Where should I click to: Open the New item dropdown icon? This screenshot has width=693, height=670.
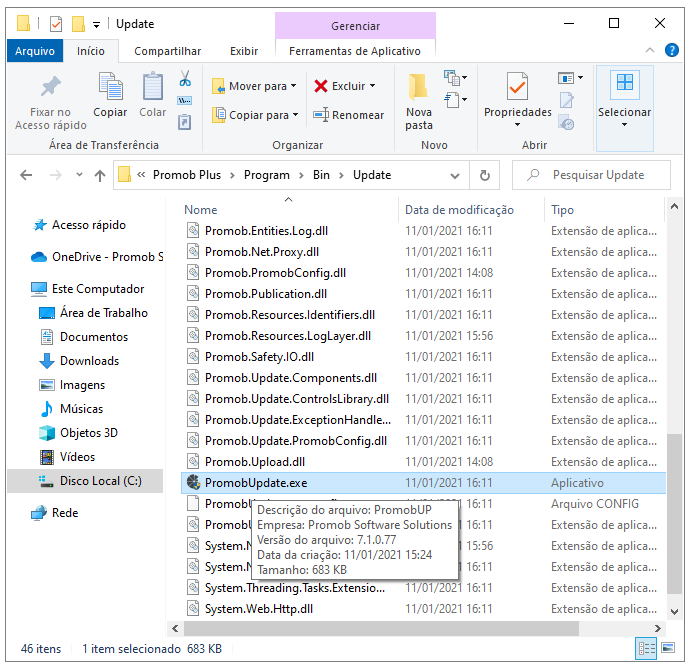tap(455, 77)
